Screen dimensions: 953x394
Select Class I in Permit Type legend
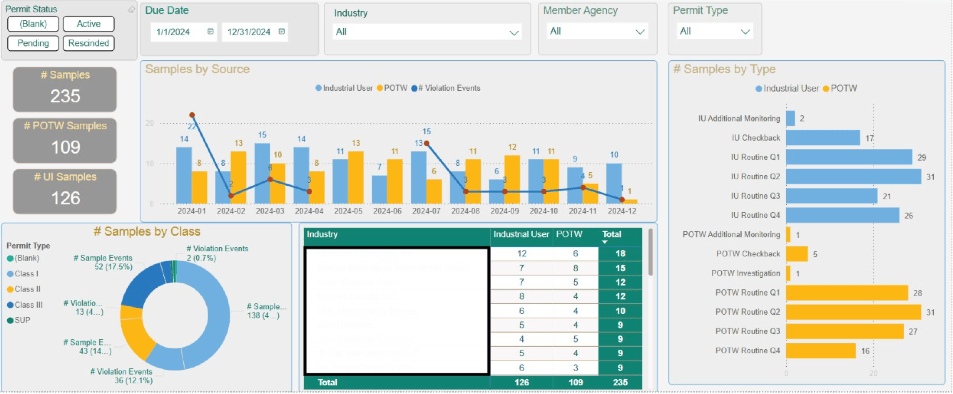(23, 274)
